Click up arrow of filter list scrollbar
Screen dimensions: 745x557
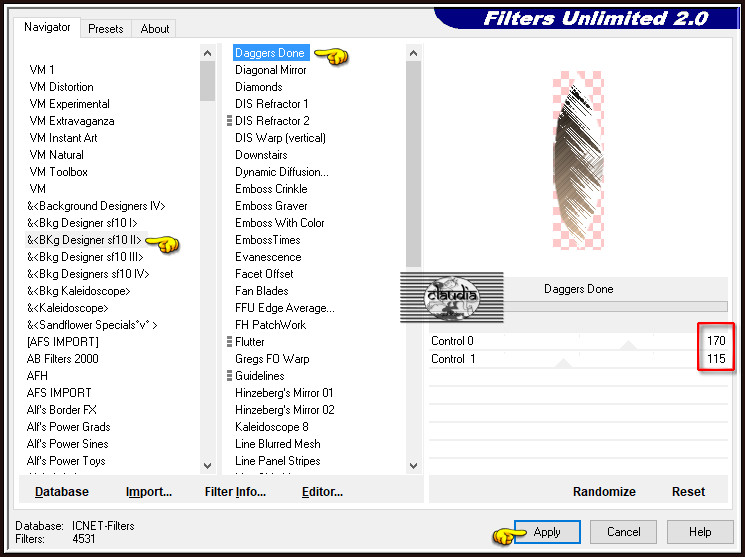pyautogui.click(x=413, y=53)
